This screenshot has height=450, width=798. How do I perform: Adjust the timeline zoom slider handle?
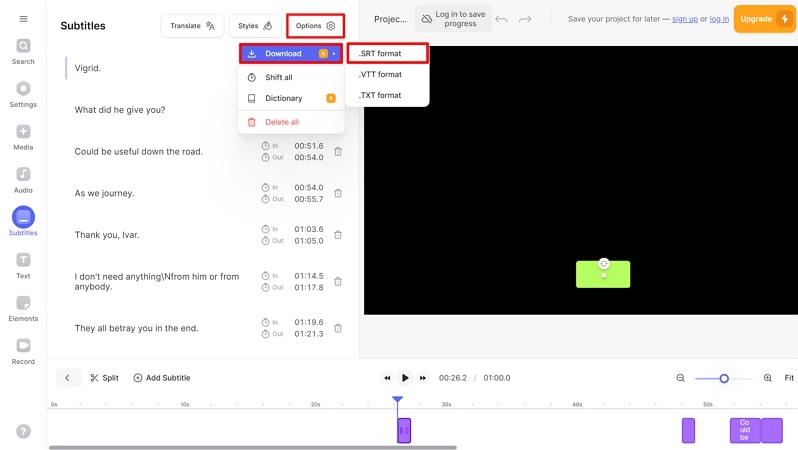pyautogui.click(x=724, y=378)
